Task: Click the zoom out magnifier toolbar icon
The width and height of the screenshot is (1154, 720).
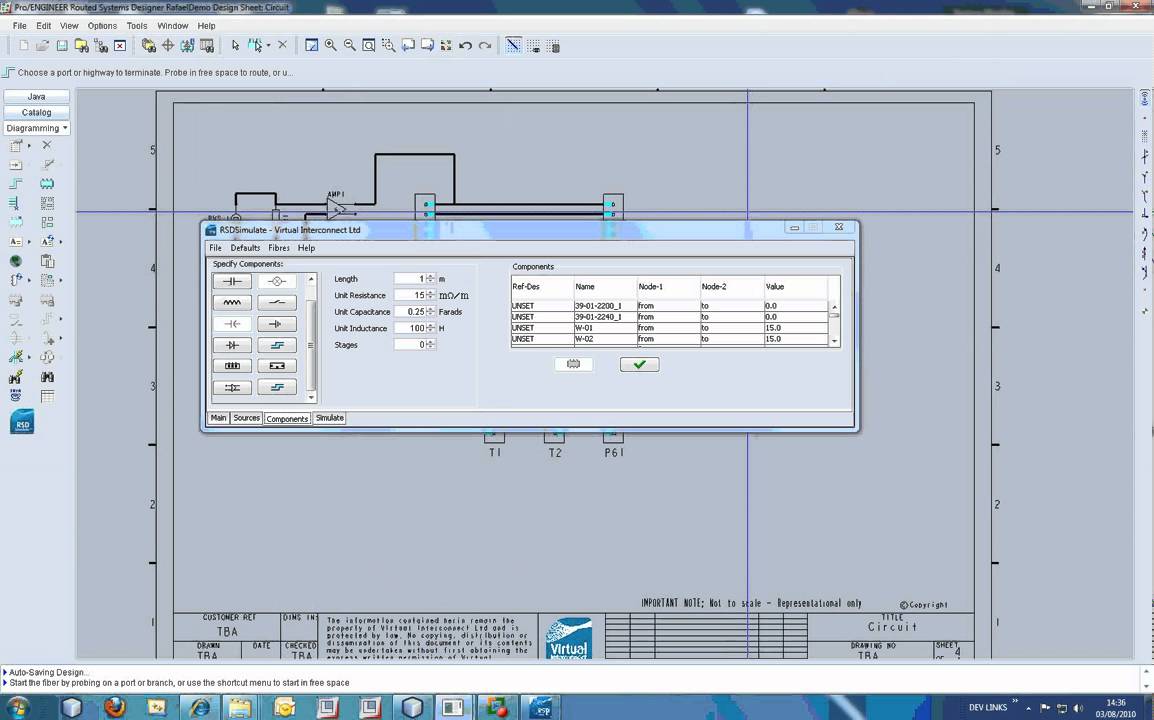Action: click(350, 46)
